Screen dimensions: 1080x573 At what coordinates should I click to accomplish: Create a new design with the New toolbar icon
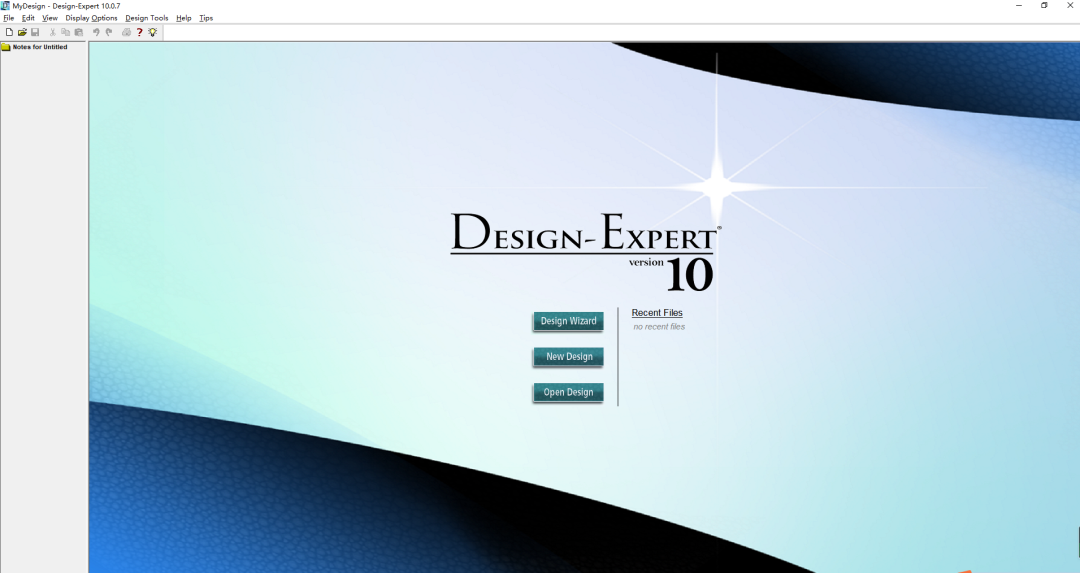point(9,32)
